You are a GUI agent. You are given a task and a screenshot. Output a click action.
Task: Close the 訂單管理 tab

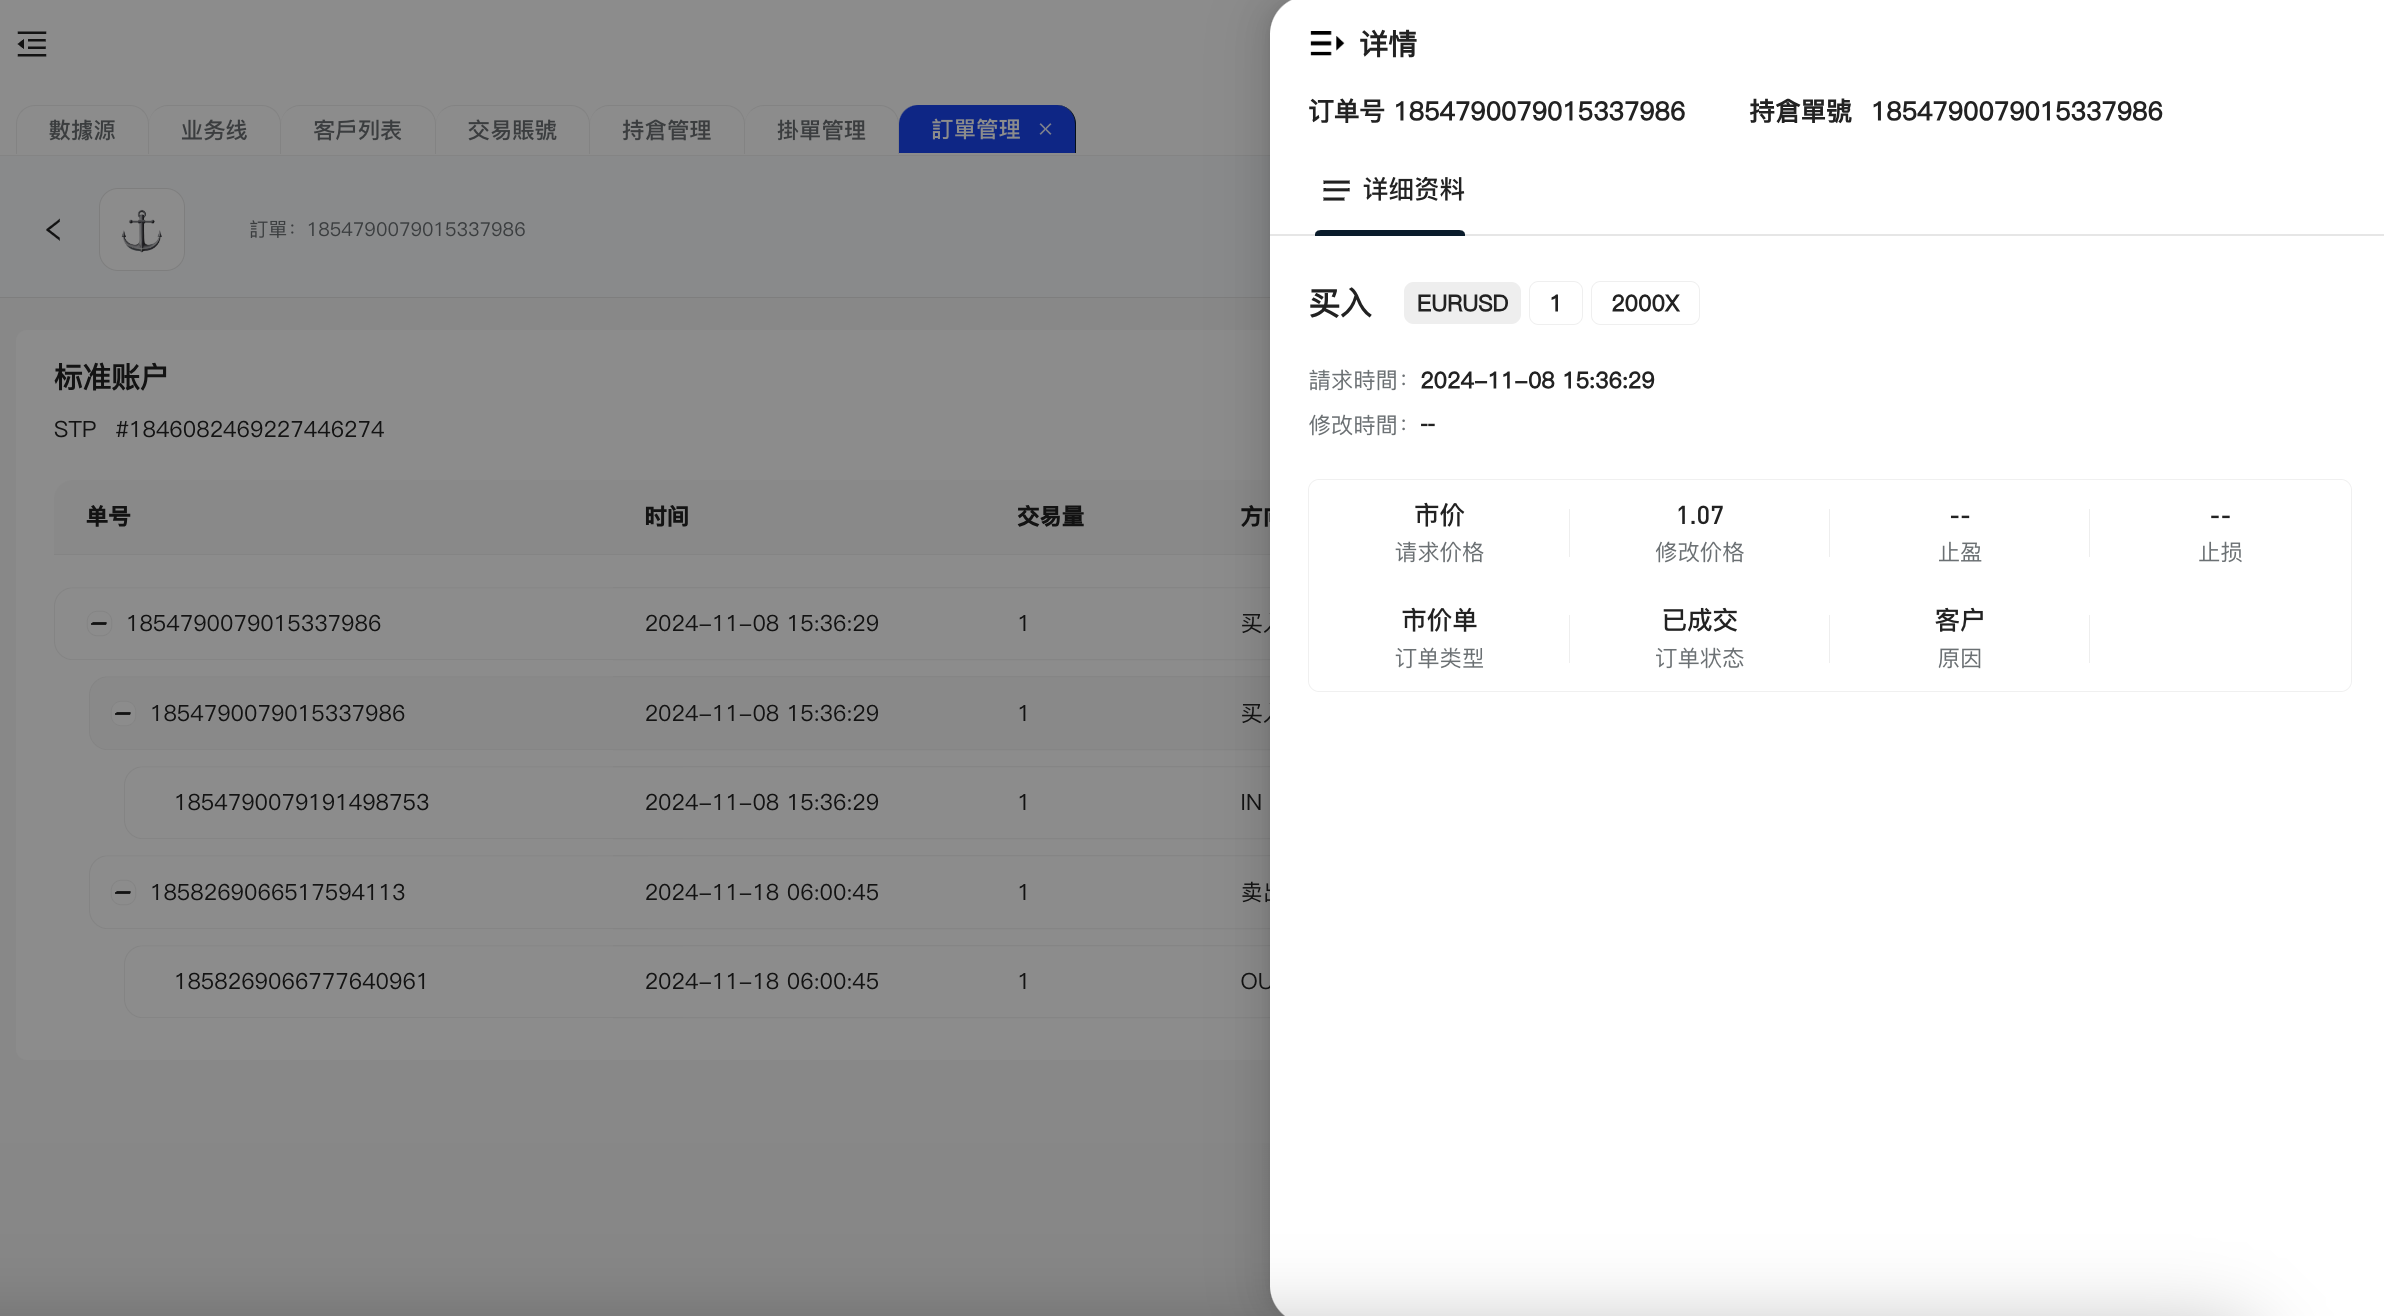point(1045,129)
